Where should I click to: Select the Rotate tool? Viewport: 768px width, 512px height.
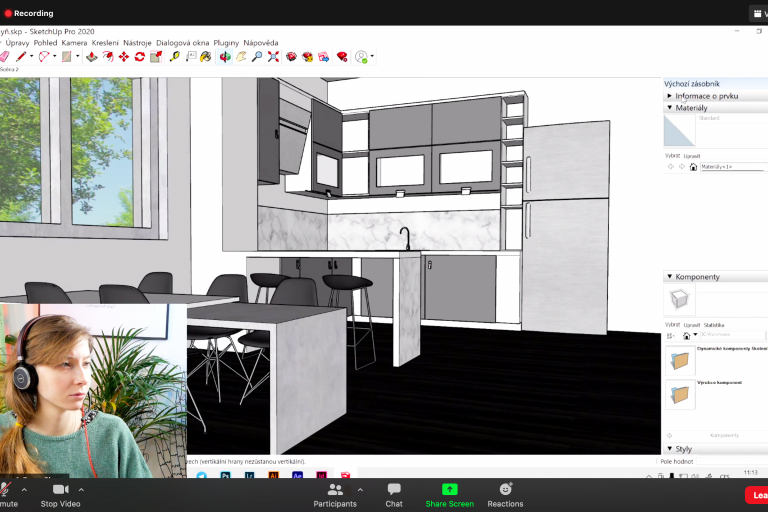click(140, 57)
